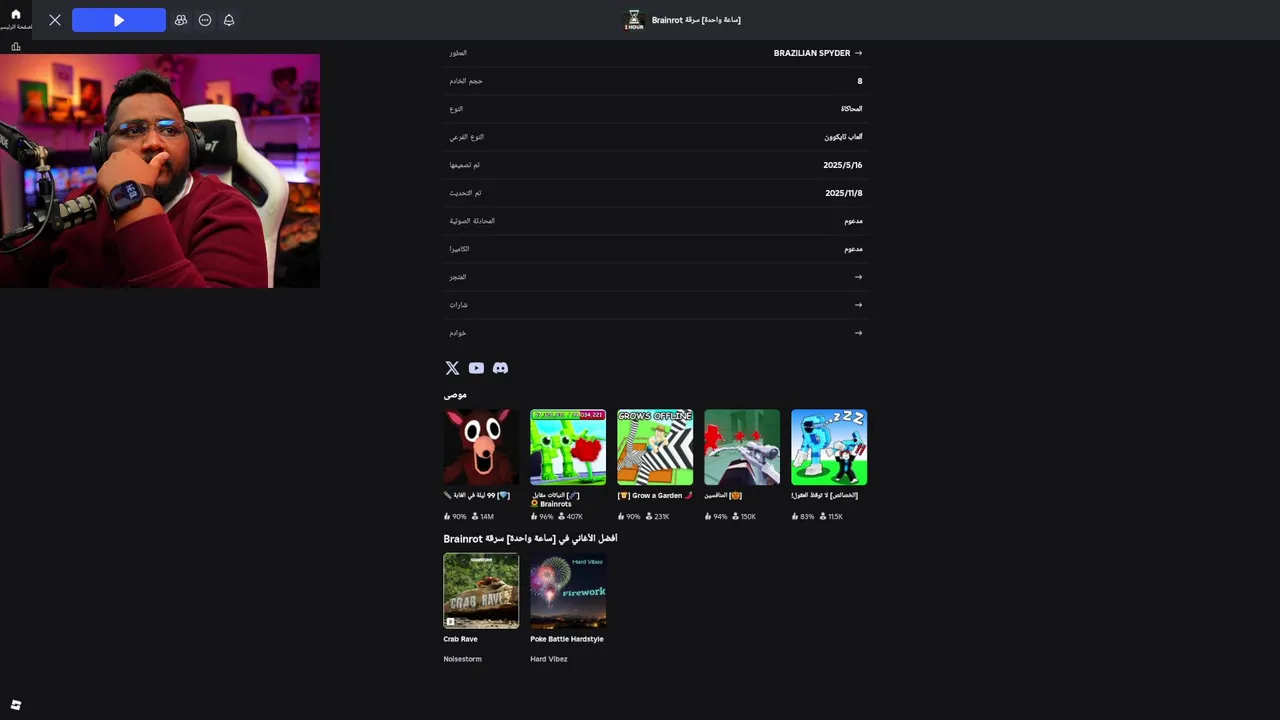Viewport: 1280px width, 720px height.
Task: Click the Crab Rave song title
Action: click(x=460, y=639)
